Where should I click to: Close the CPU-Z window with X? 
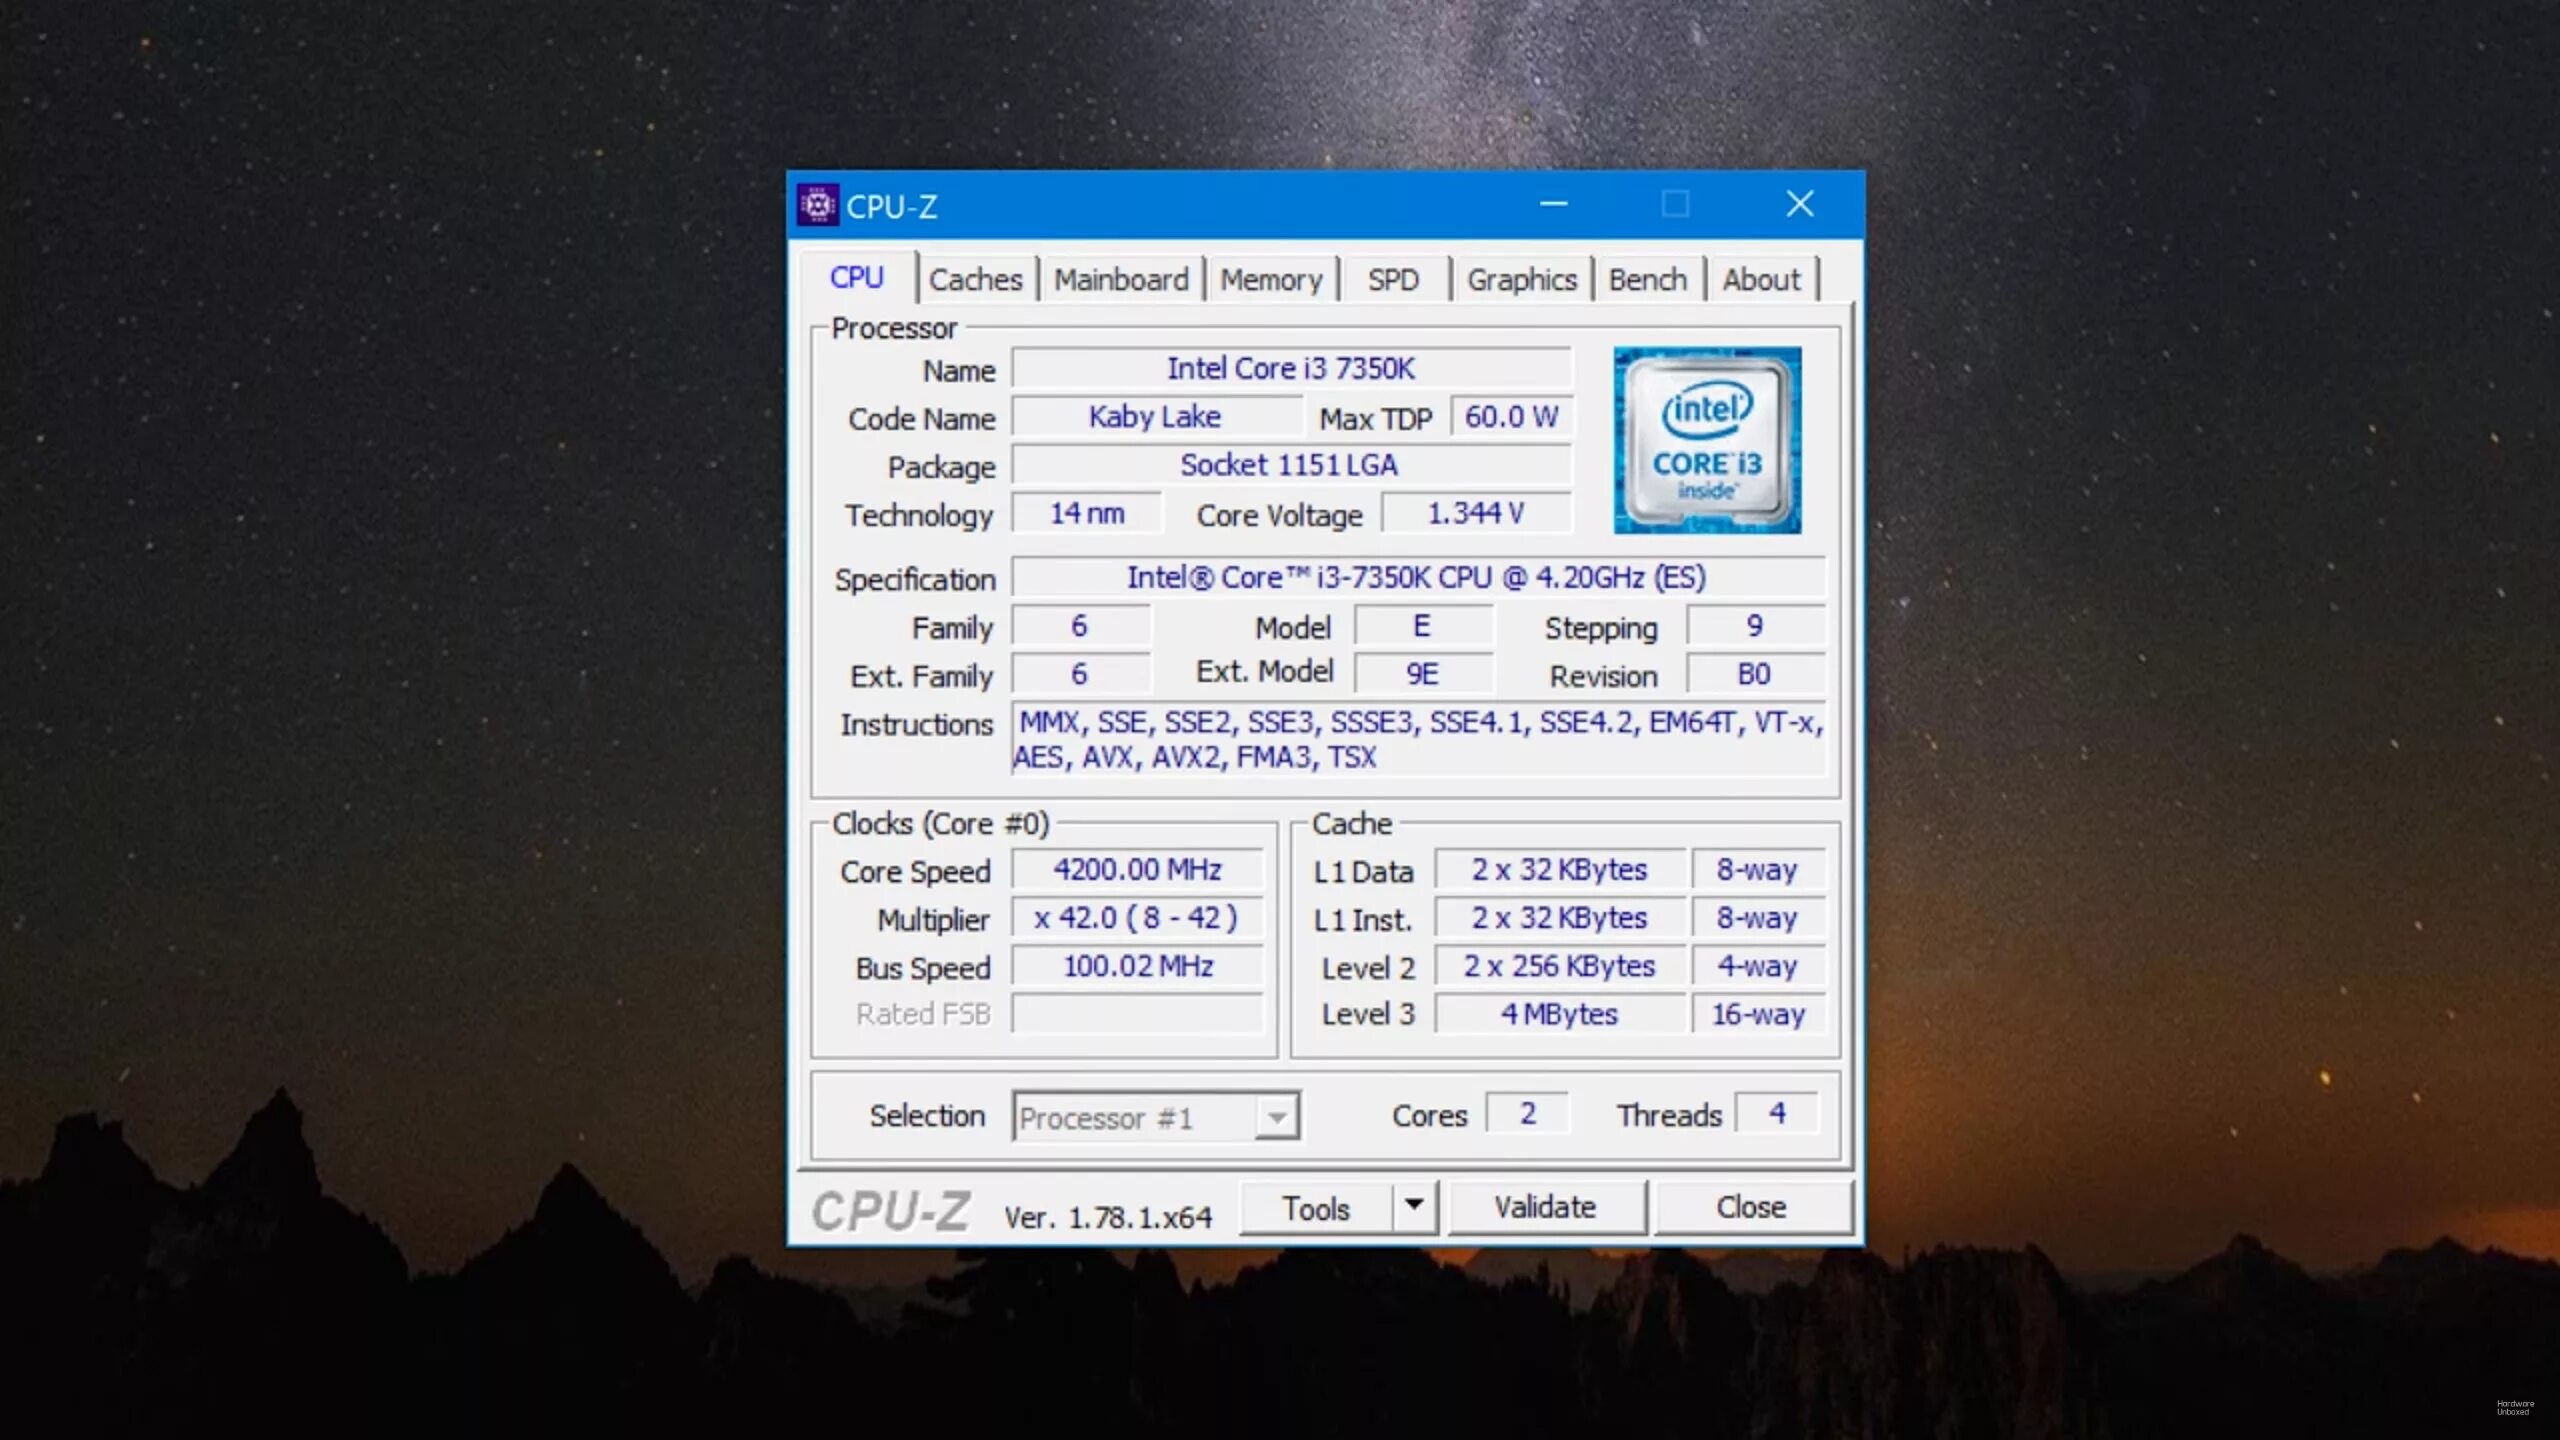tap(1800, 204)
